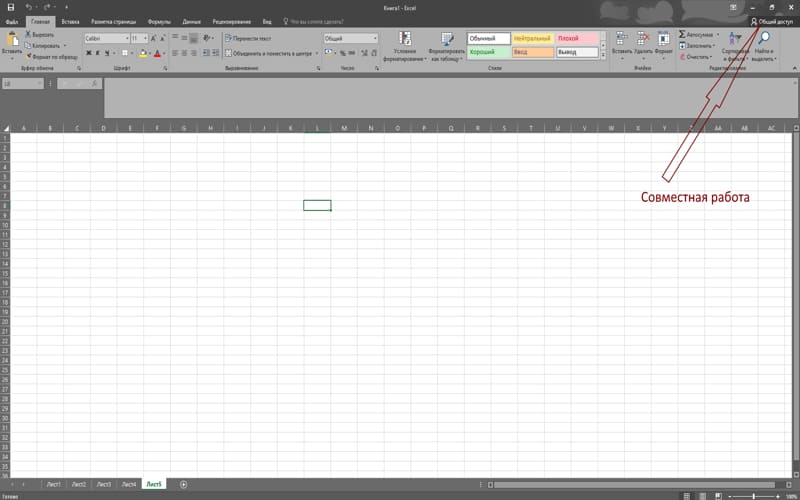Click the Общий доступ share button
This screenshot has width=800, height=500.
pos(771,22)
